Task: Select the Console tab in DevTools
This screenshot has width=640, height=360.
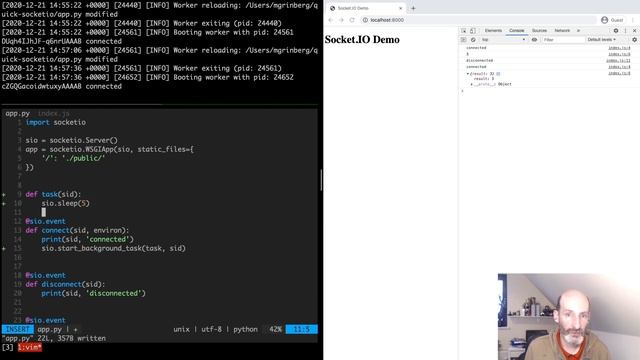Action: 516,31
